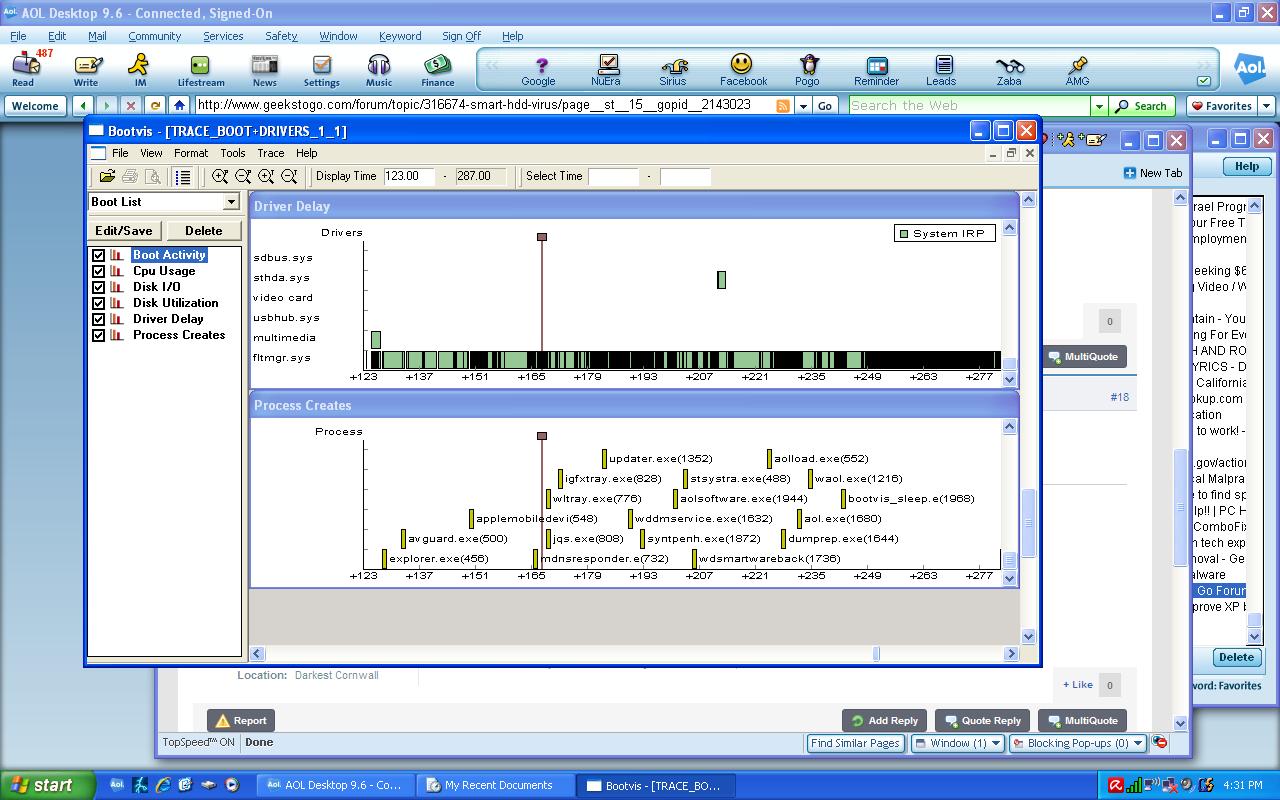Viewport: 1280px width, 800px height.
Task: Open the Bootvis Trace menu
Action: pos(270,153)
